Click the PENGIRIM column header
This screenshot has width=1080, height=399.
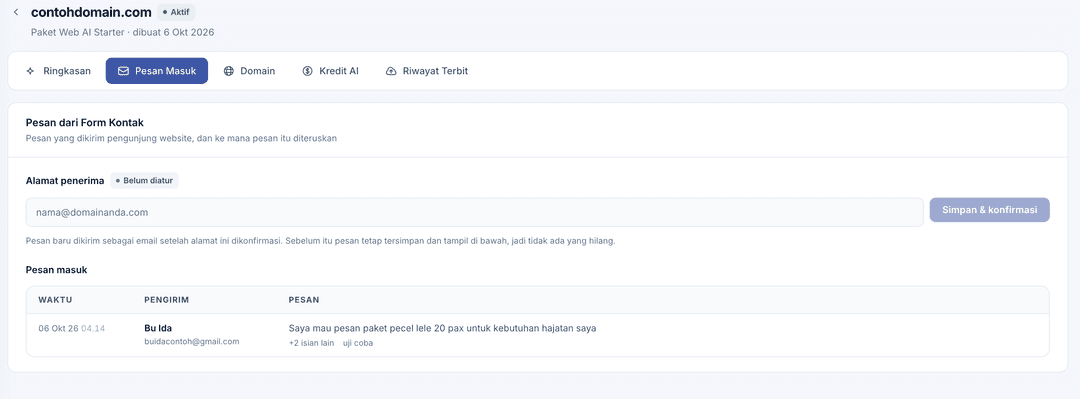coord(167,300)
